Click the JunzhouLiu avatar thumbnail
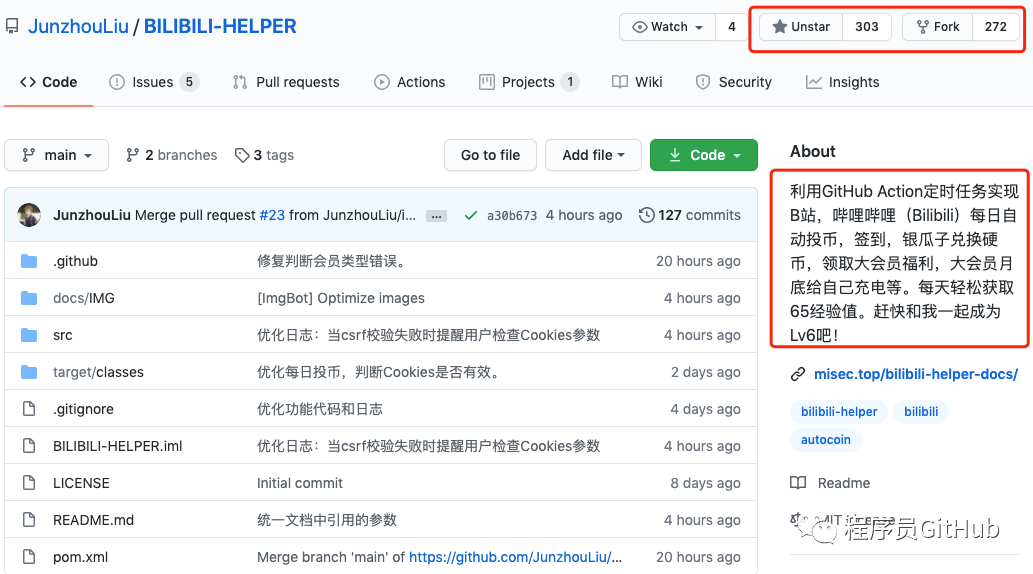 click(29, 215)
